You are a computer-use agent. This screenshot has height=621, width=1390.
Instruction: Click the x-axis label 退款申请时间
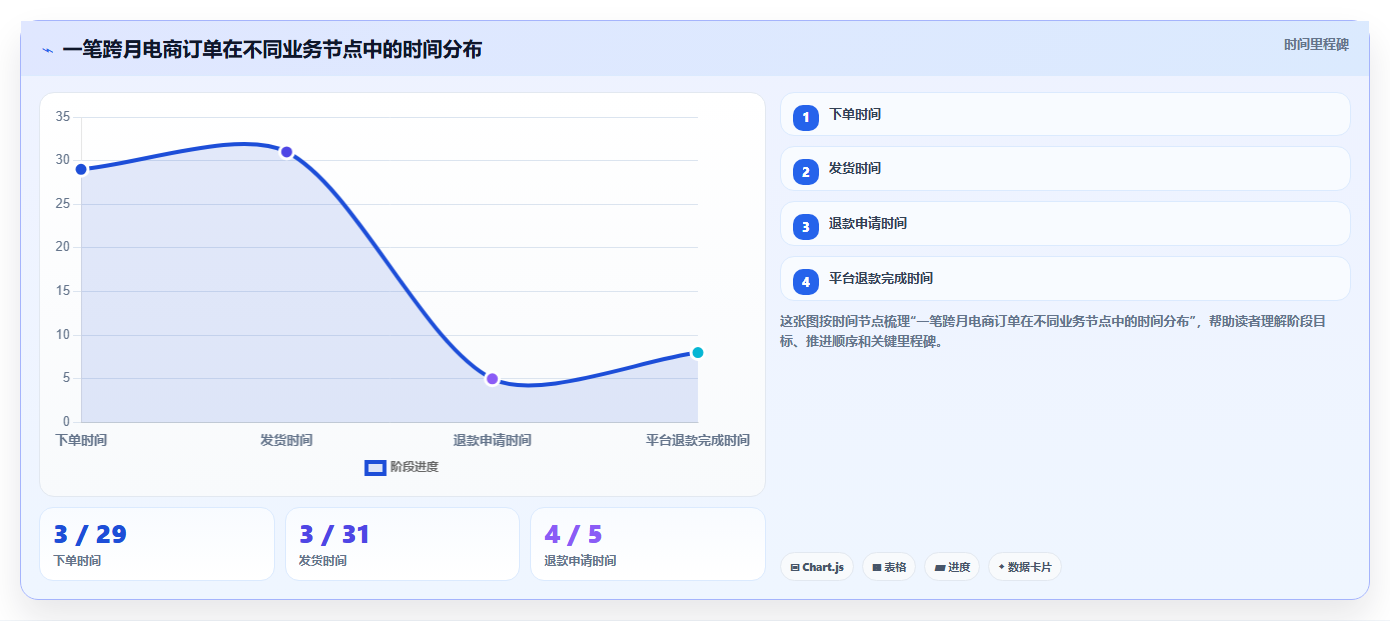492,440
